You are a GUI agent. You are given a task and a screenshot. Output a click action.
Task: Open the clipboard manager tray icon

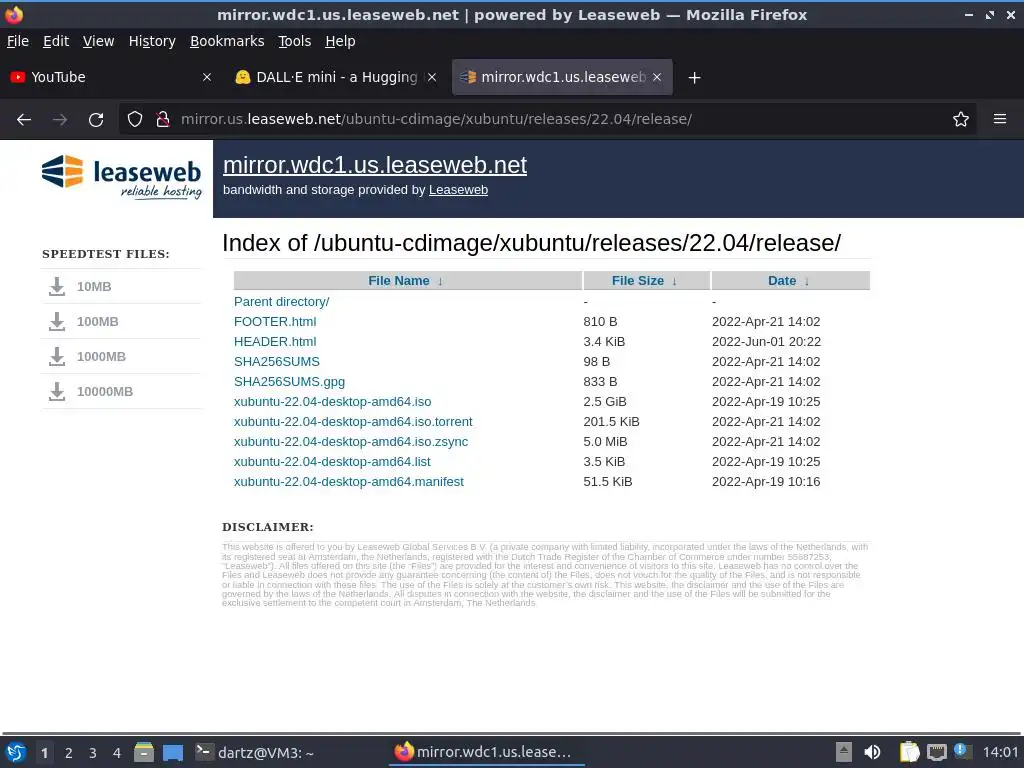tap(909, 752)
